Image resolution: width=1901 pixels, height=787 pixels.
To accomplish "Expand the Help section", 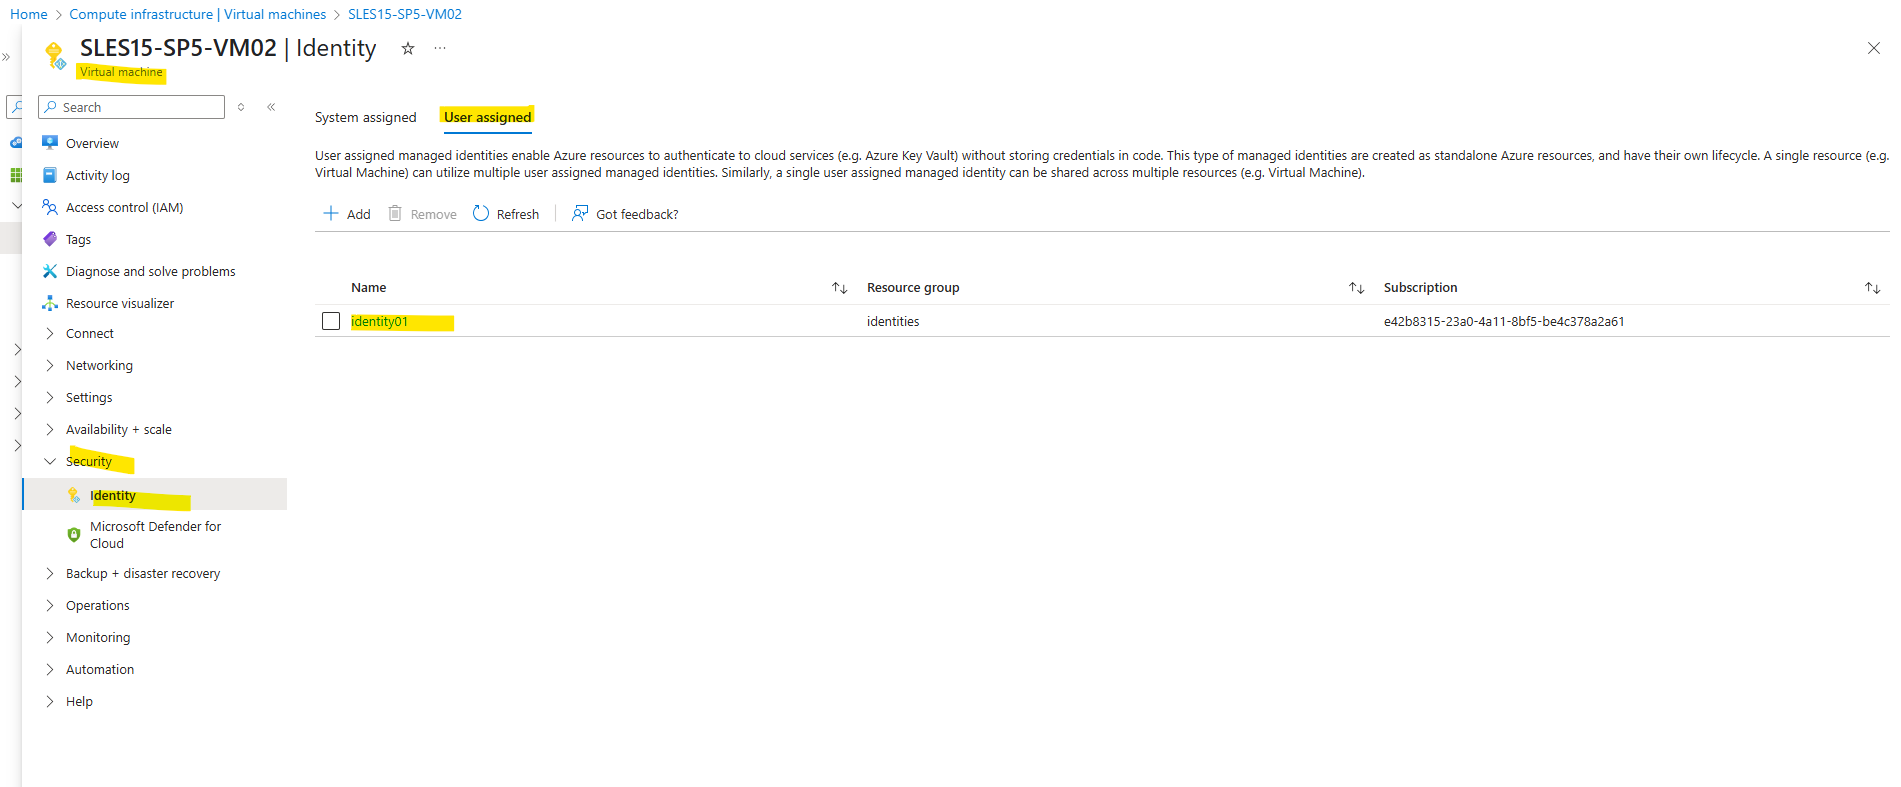I will click(79, 701).
